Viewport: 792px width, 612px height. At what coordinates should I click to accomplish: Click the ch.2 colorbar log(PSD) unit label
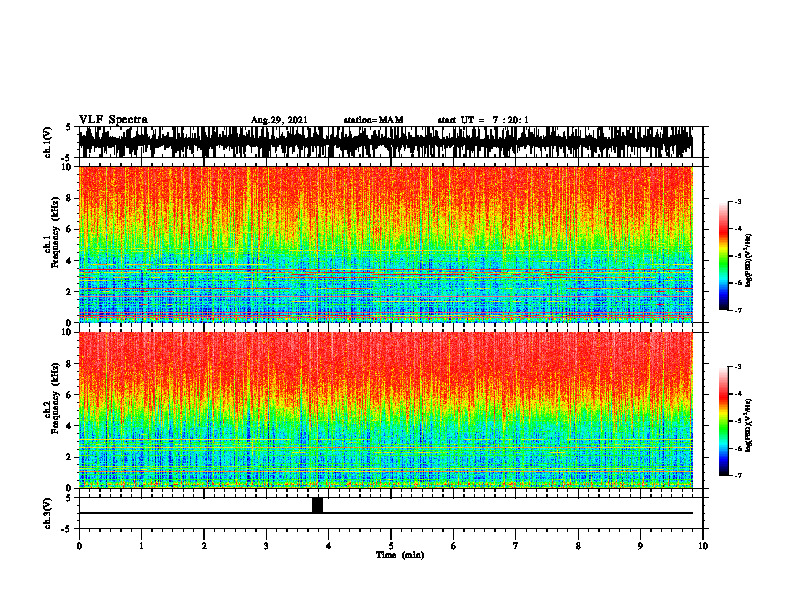(x=748, y=425)
